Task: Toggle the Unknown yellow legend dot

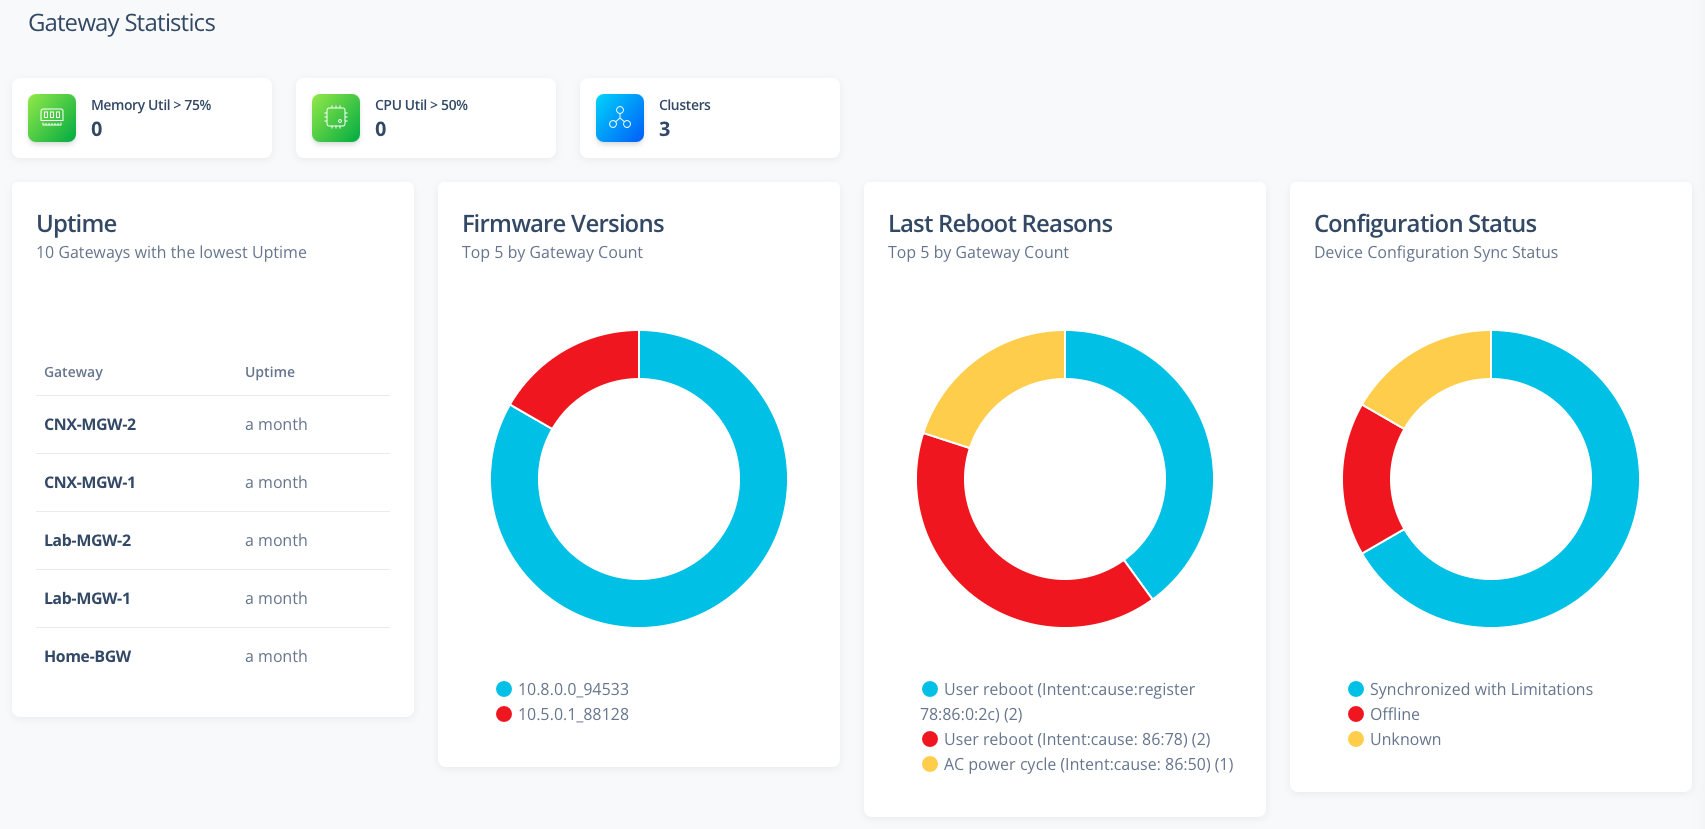Action: pos(1356,739)
